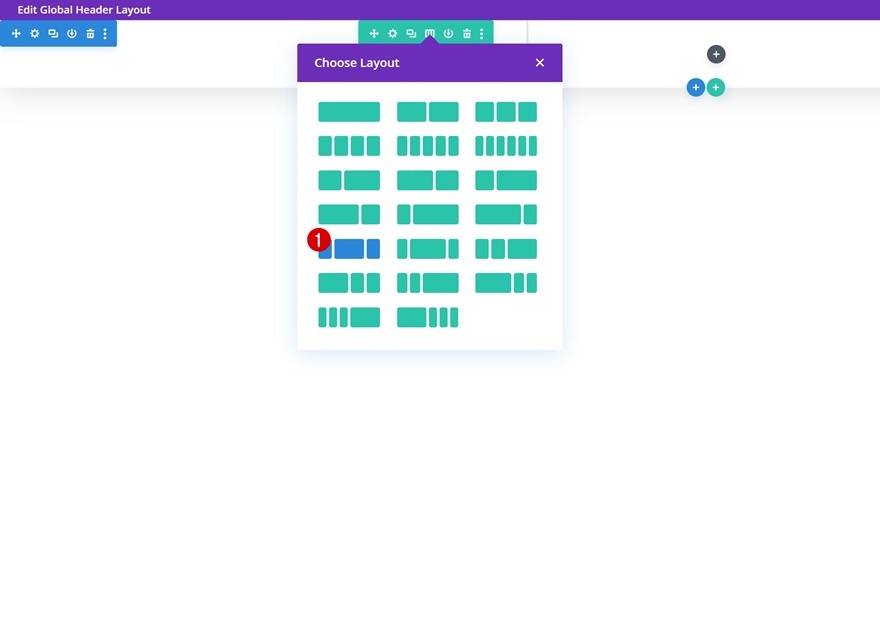Click the Choose Layout dialog heading
The width and height of the screenshot is (880, 621).
point(356,63)
